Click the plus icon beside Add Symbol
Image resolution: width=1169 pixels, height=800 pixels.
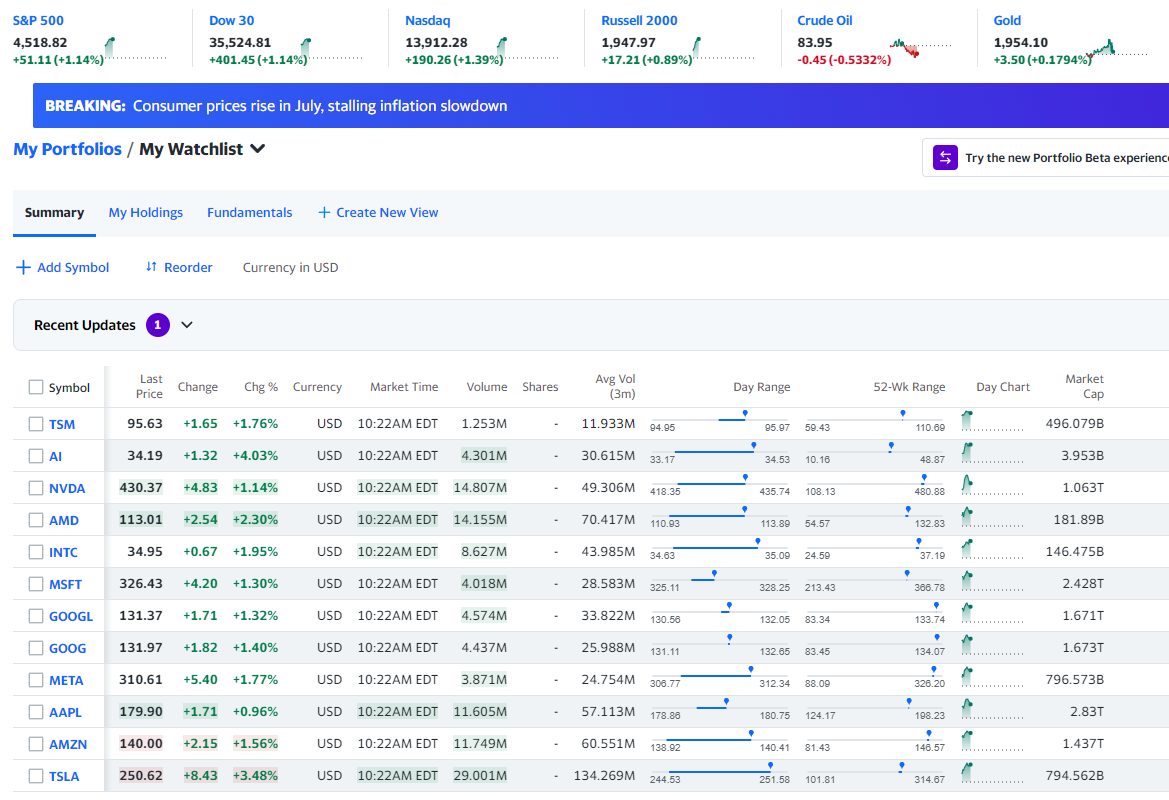click(23, 267)
